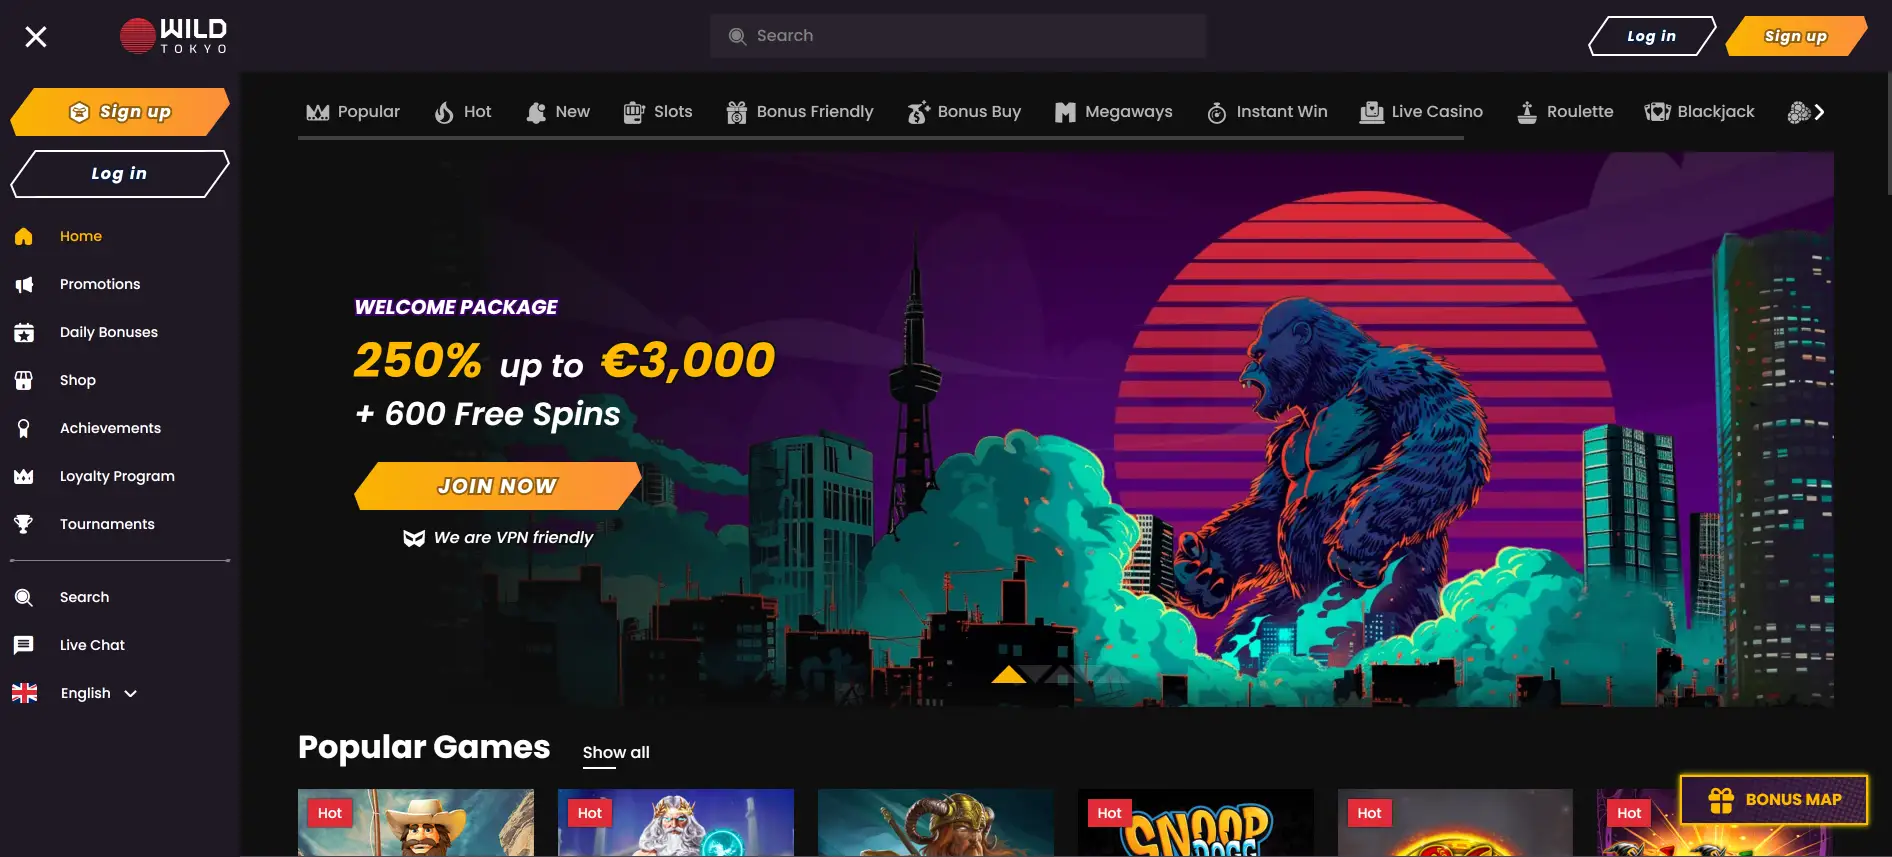The image size is (1892, 857).
Task: Click the JOIN NOW banner button
Action: click(x=497, y=486)
